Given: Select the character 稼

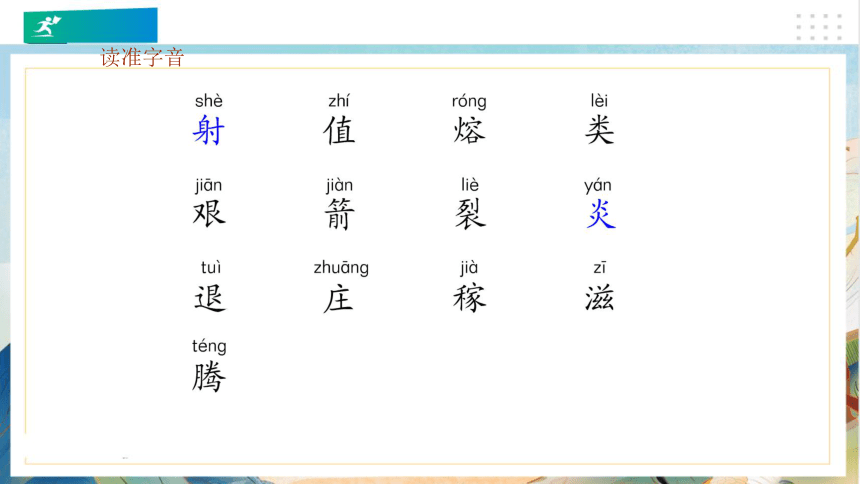Looking at the screenshot, I should point(469,298).
